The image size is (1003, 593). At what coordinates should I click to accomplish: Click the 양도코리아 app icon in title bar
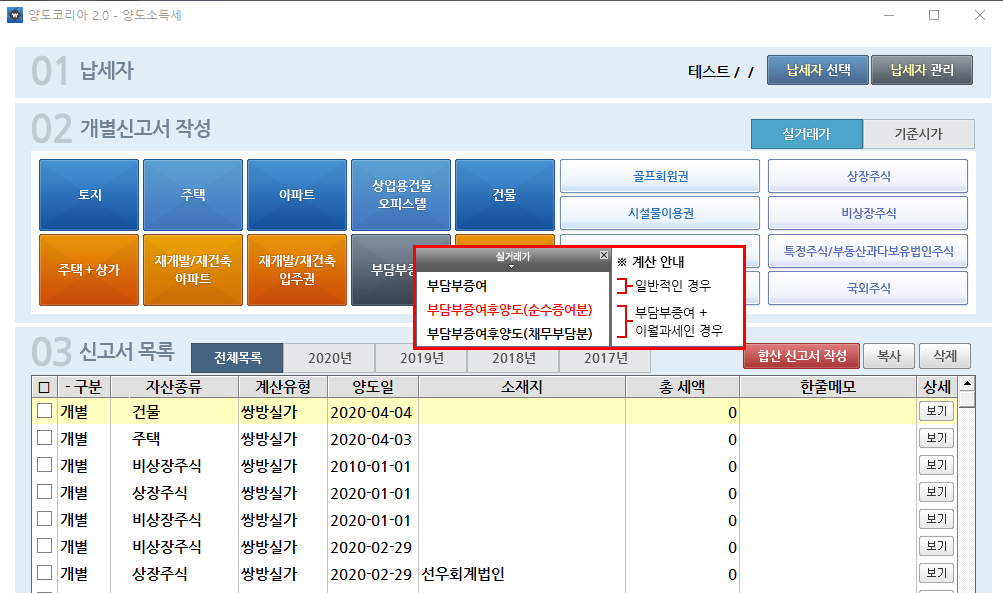(x=14, y=15)
